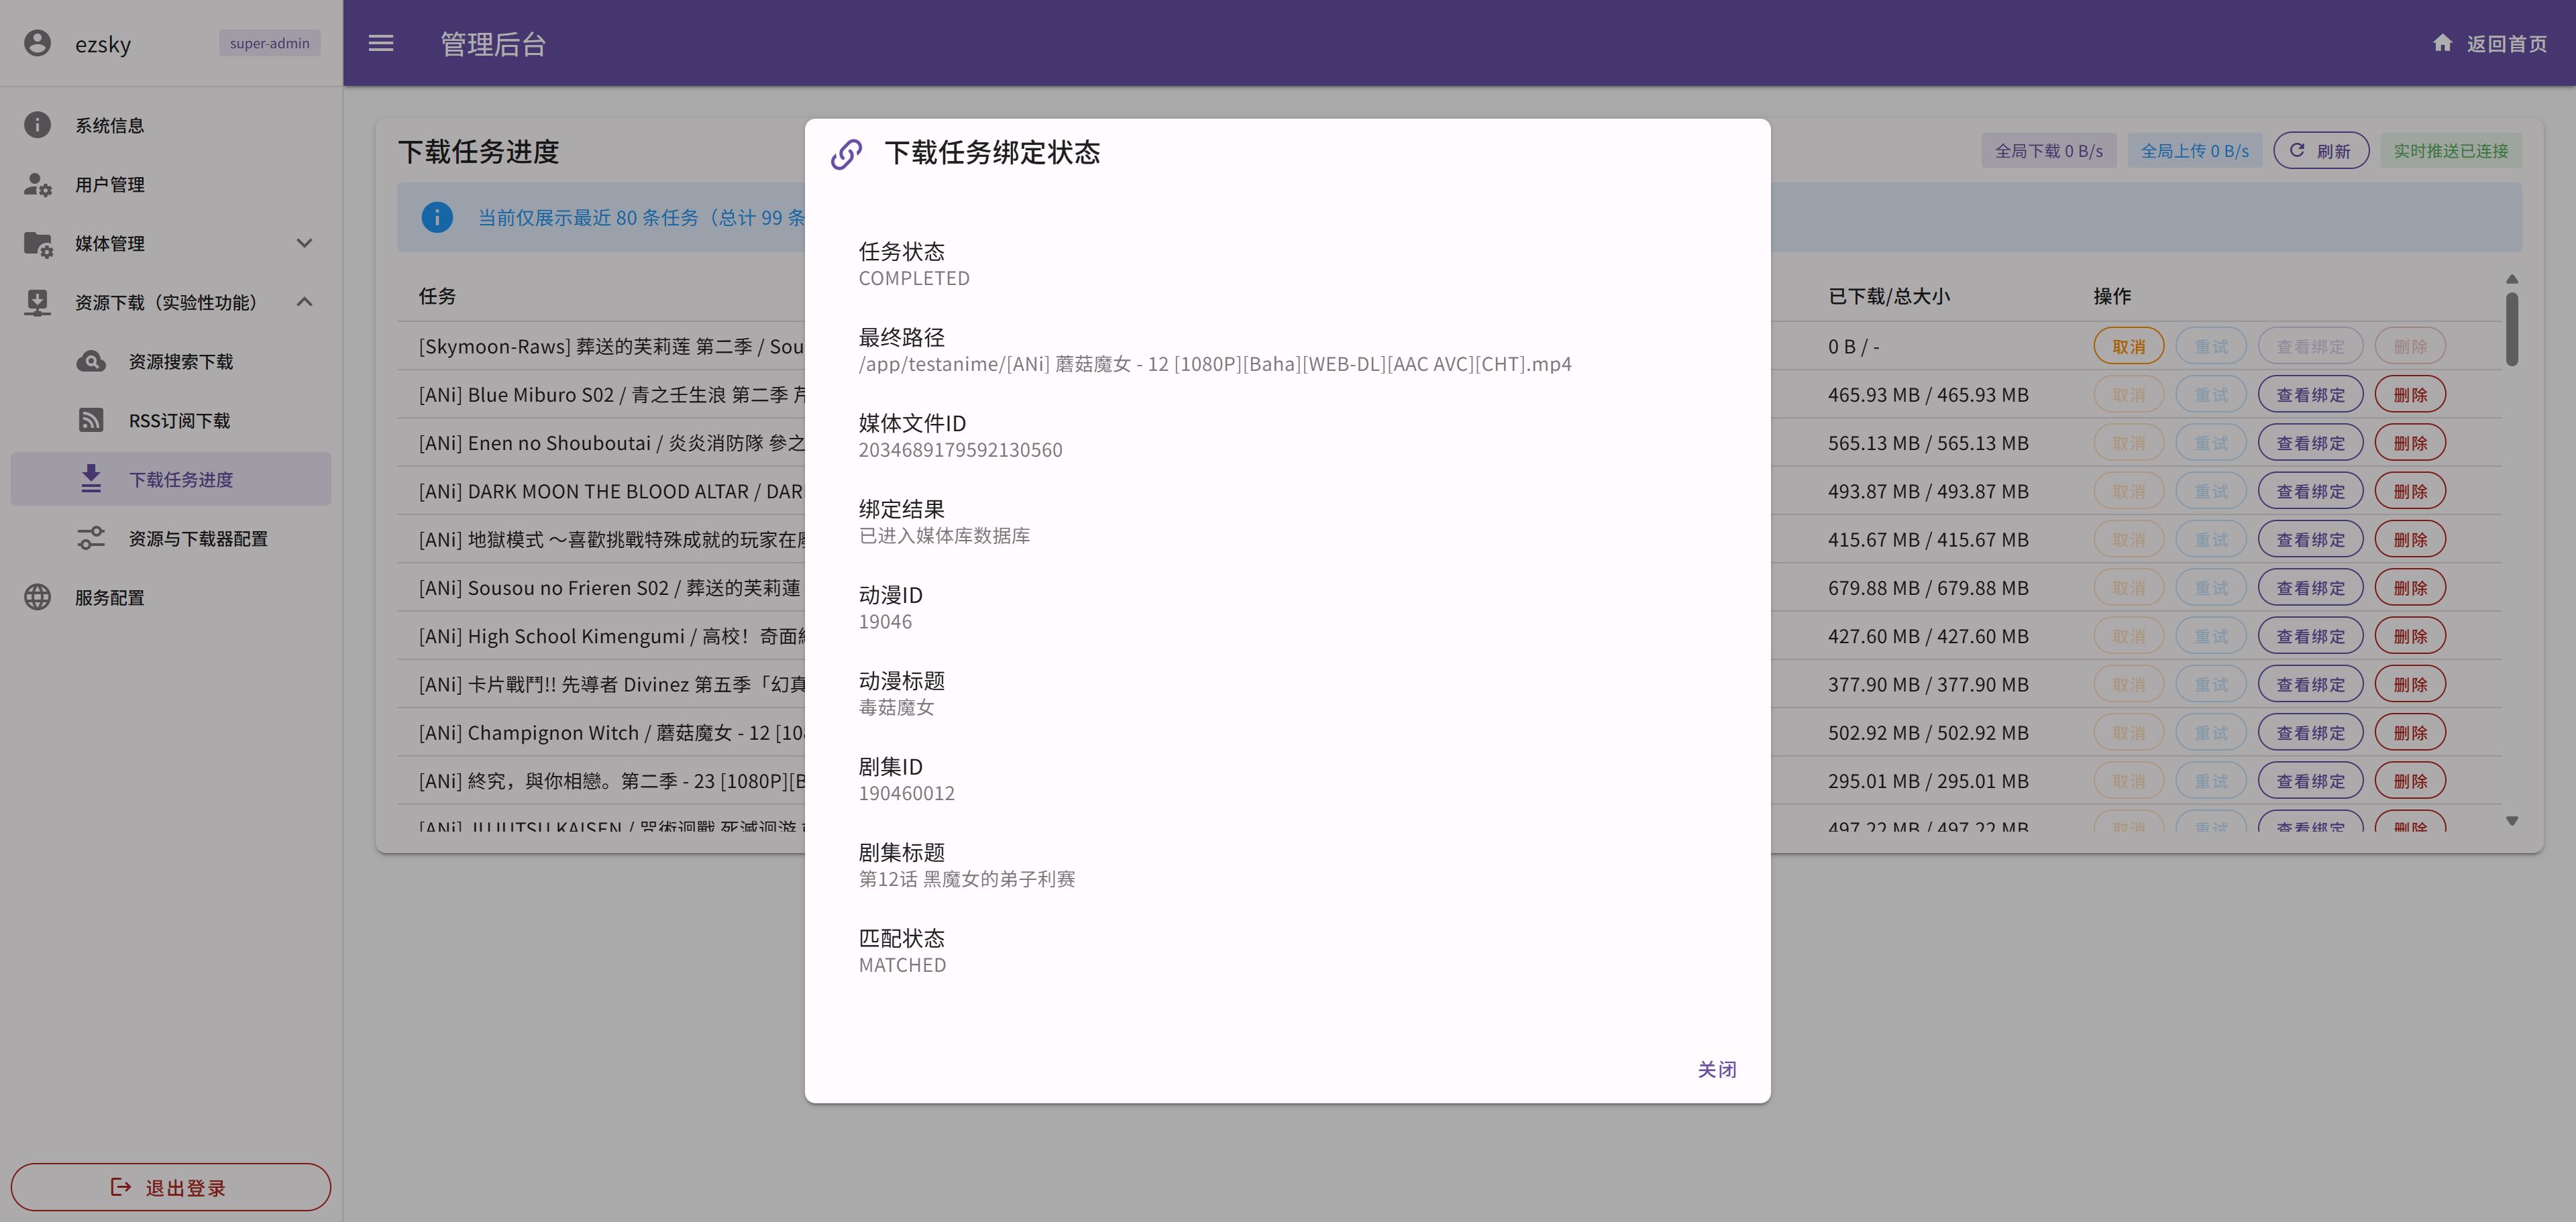Delete the Blue Miburo S02 task
The width and height of the screenshot is (2576, 1222).
click(x=2410, y=395)
